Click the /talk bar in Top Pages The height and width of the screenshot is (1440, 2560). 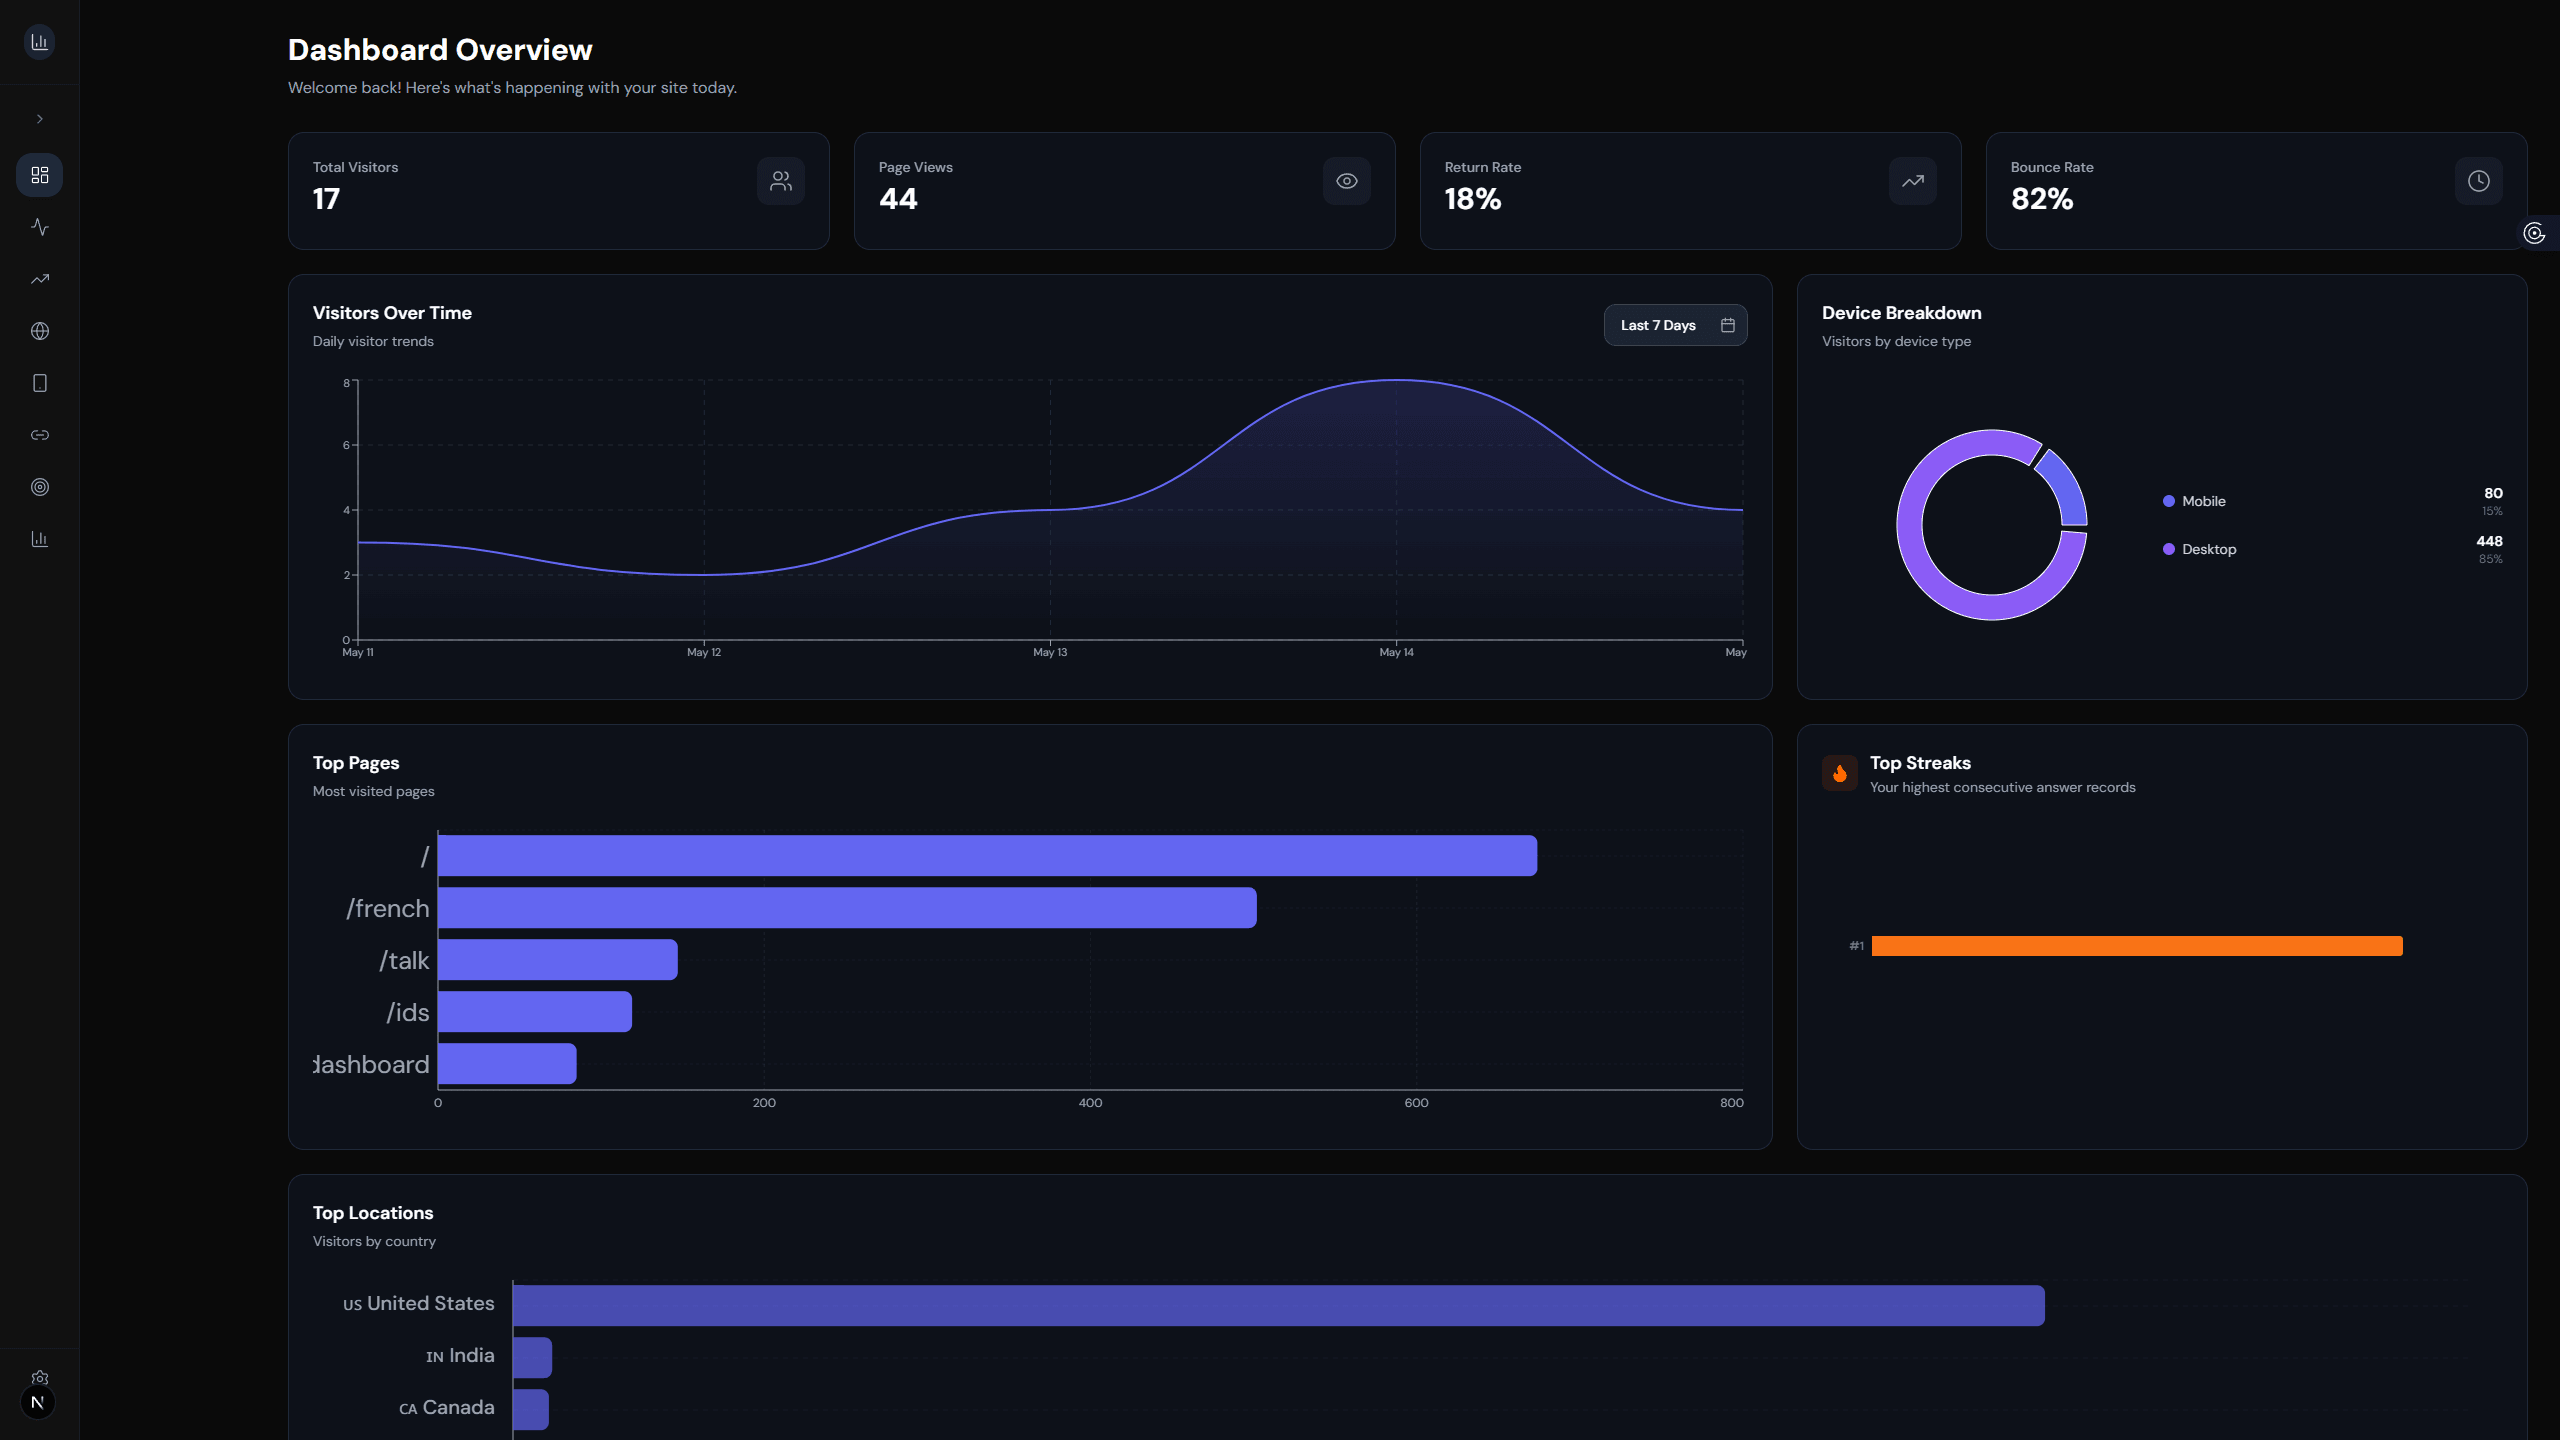[x=558, y=960]
